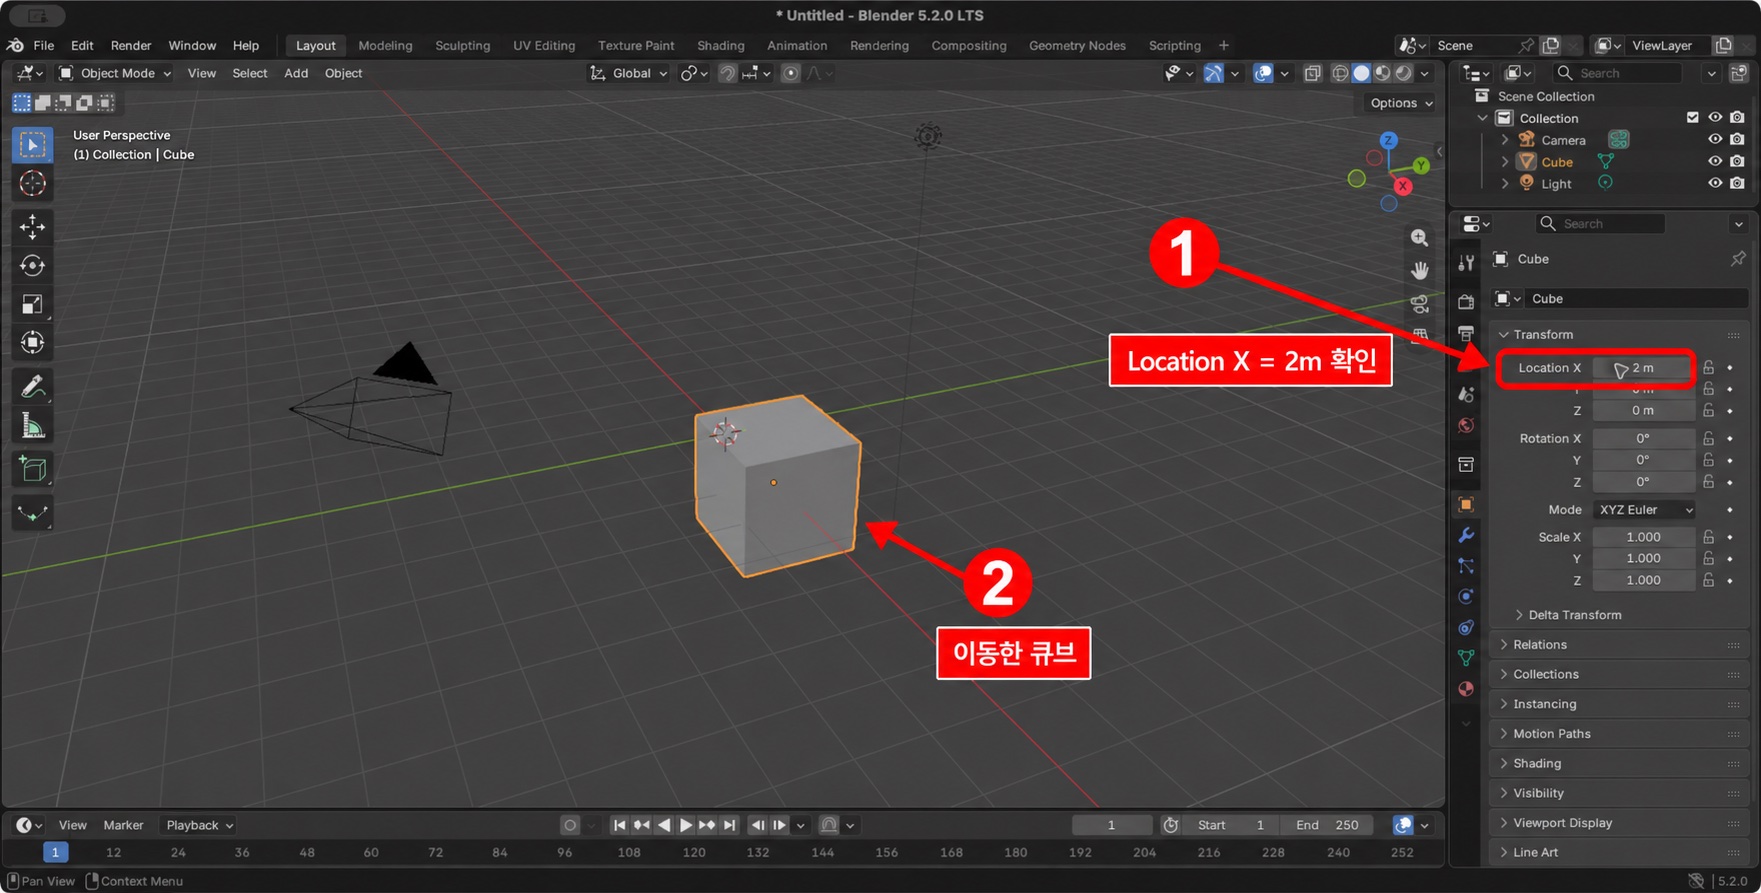Click the Scale X value field
The height and width of the screenshot is (893, 1761).
[1643, 537]
